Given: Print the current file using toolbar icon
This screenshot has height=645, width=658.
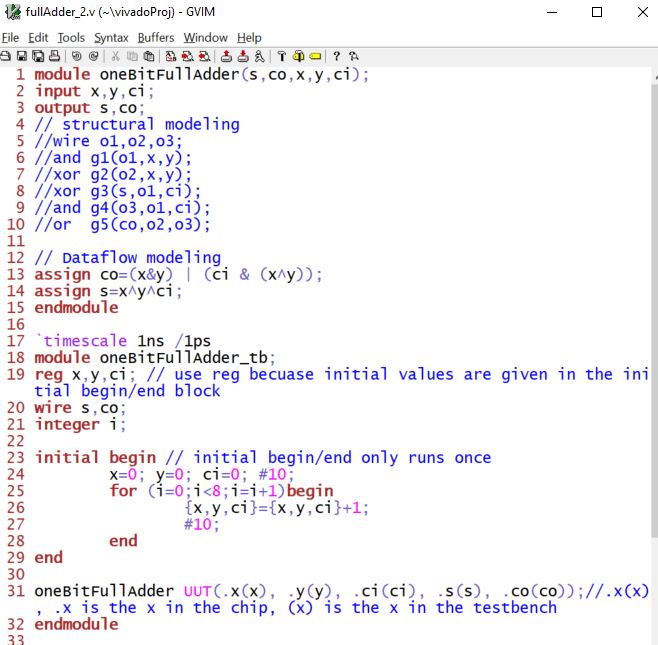Looking at the screenshot, I should [51, 56].
